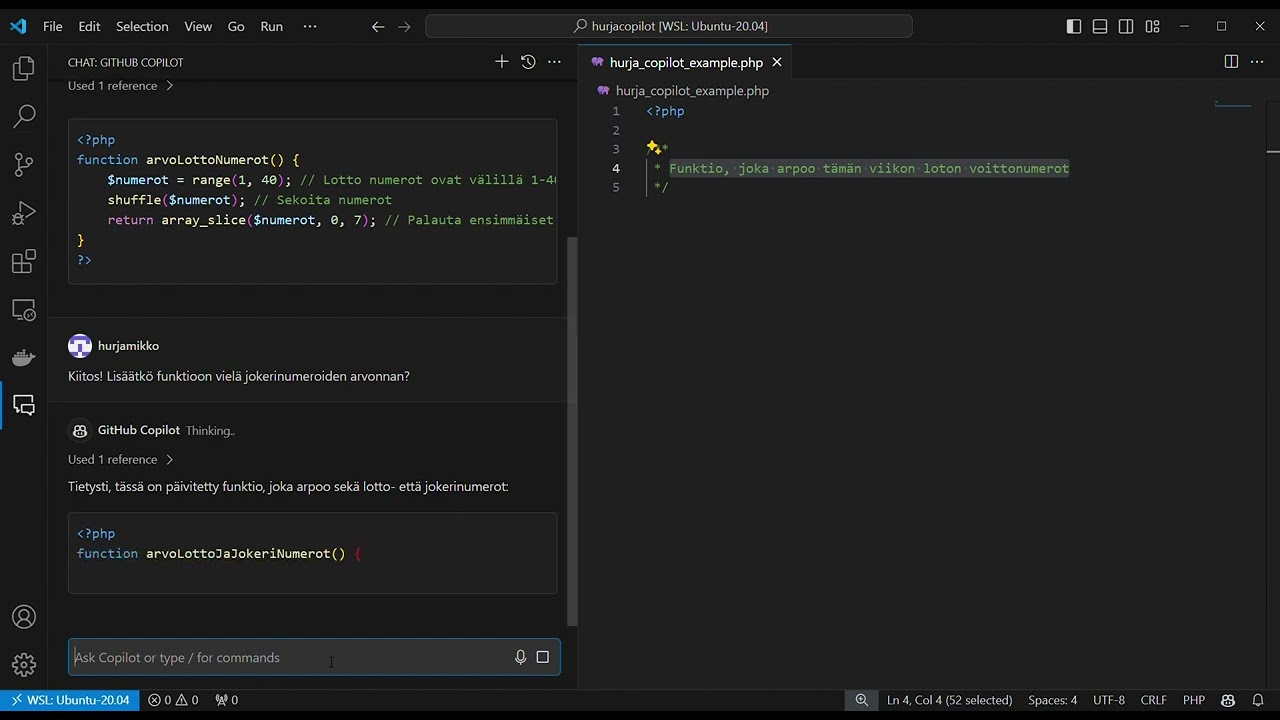Expand first Used 1 reference
The width and height of the screenshot is (1280, 720).
coord(121,86)
